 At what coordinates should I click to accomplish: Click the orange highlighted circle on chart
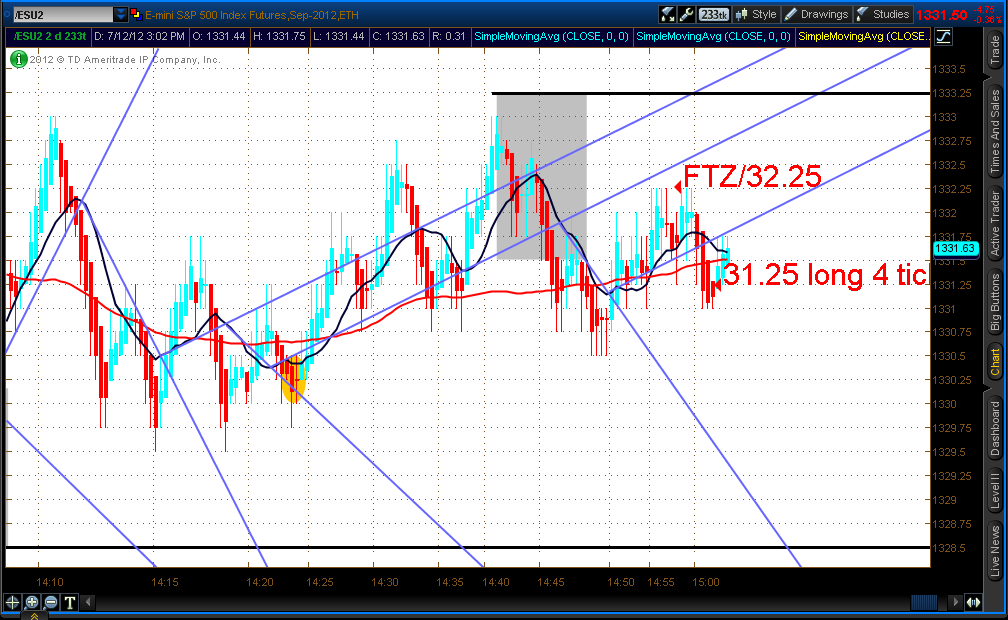point(294,379)
